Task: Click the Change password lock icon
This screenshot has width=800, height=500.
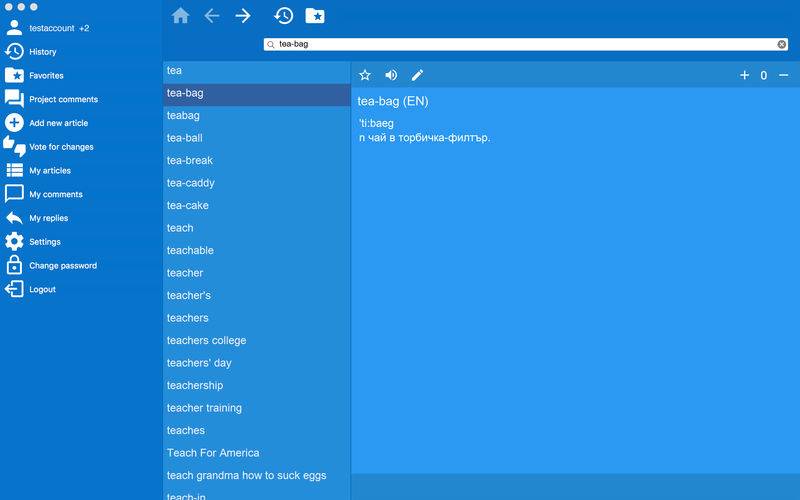Action: coord(14,265)
